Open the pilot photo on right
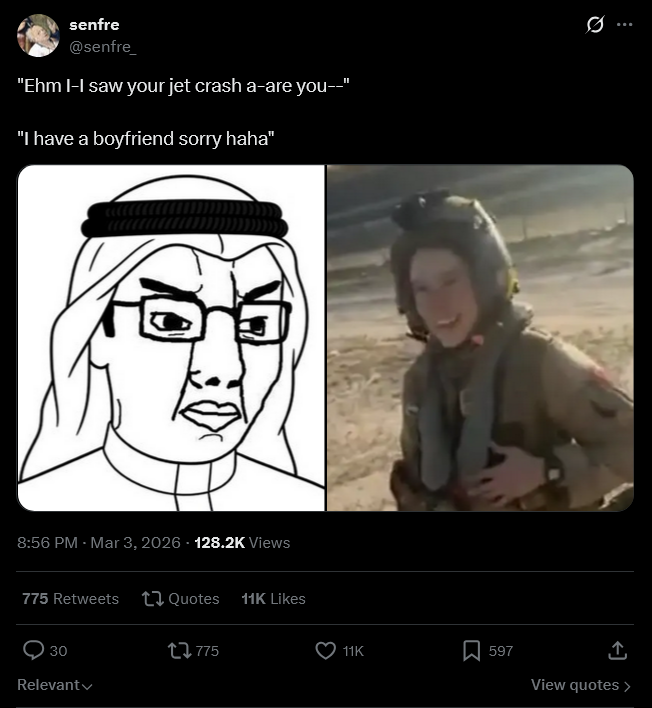 480,338
